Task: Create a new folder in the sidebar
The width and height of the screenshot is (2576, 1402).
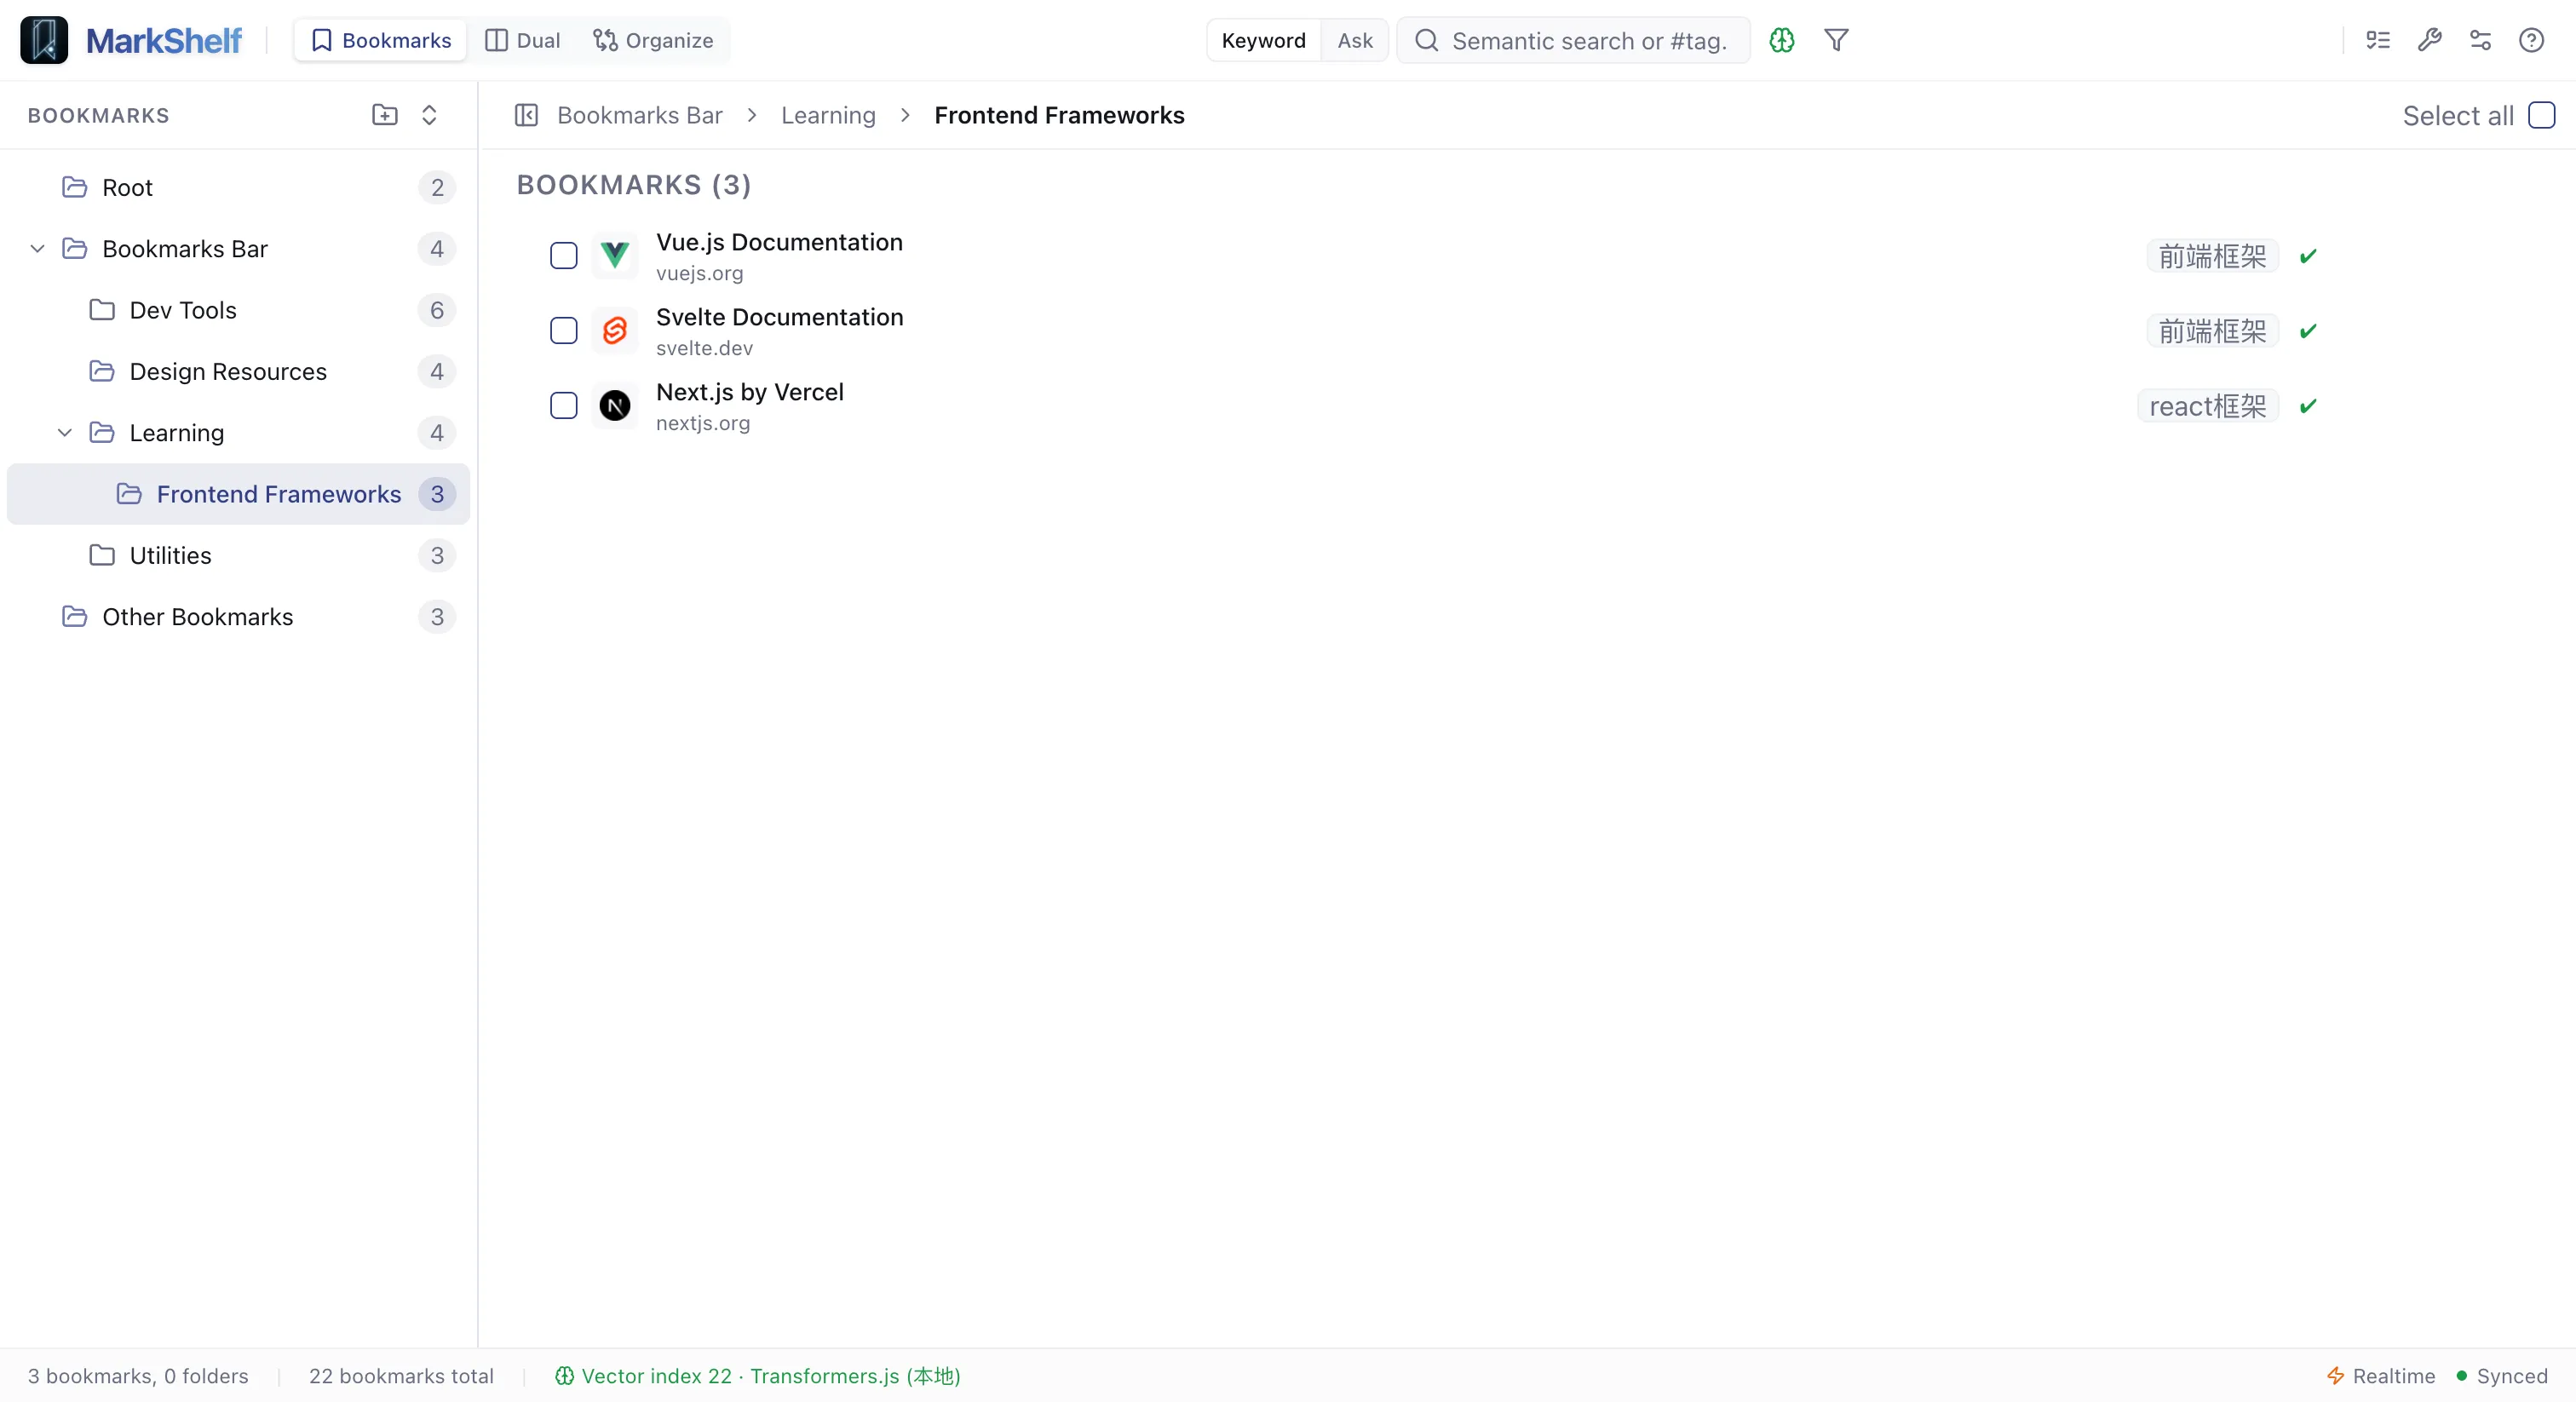Action: (385, 115)
